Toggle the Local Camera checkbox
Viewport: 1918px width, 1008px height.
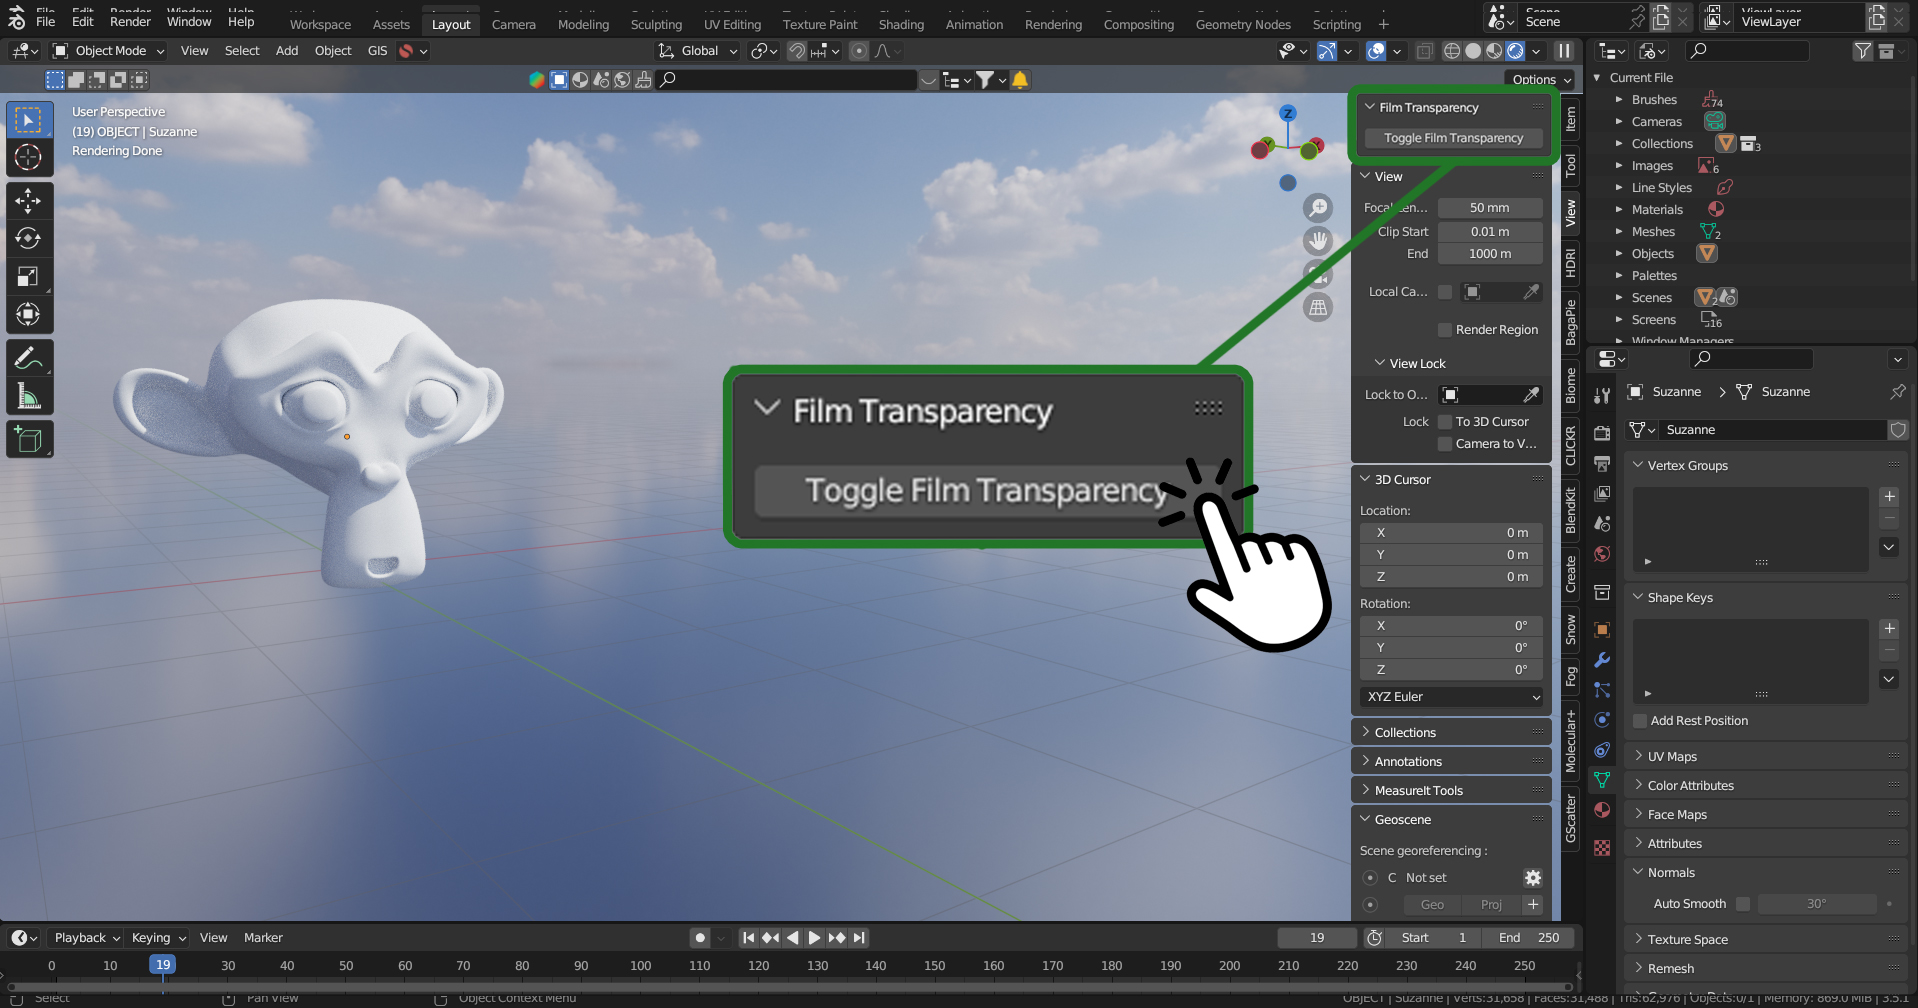[x=1445, y=292]
